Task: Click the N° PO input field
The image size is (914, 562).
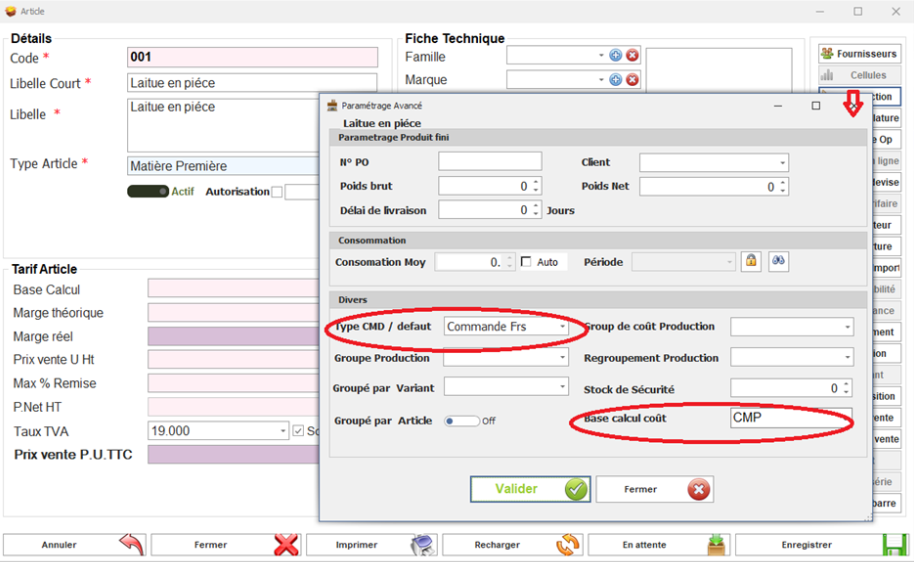Action: pyautogui.click(x=489, y=161)
